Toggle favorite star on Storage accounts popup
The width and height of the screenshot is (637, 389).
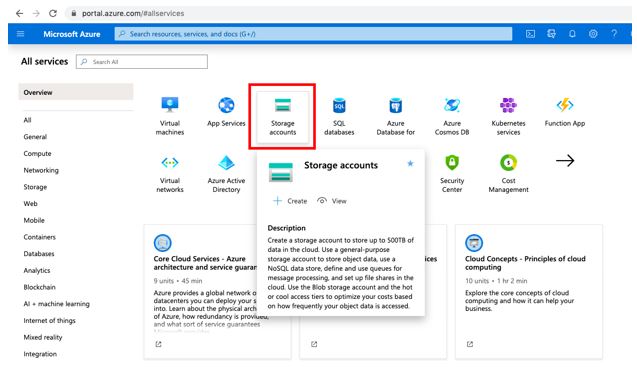410,164
